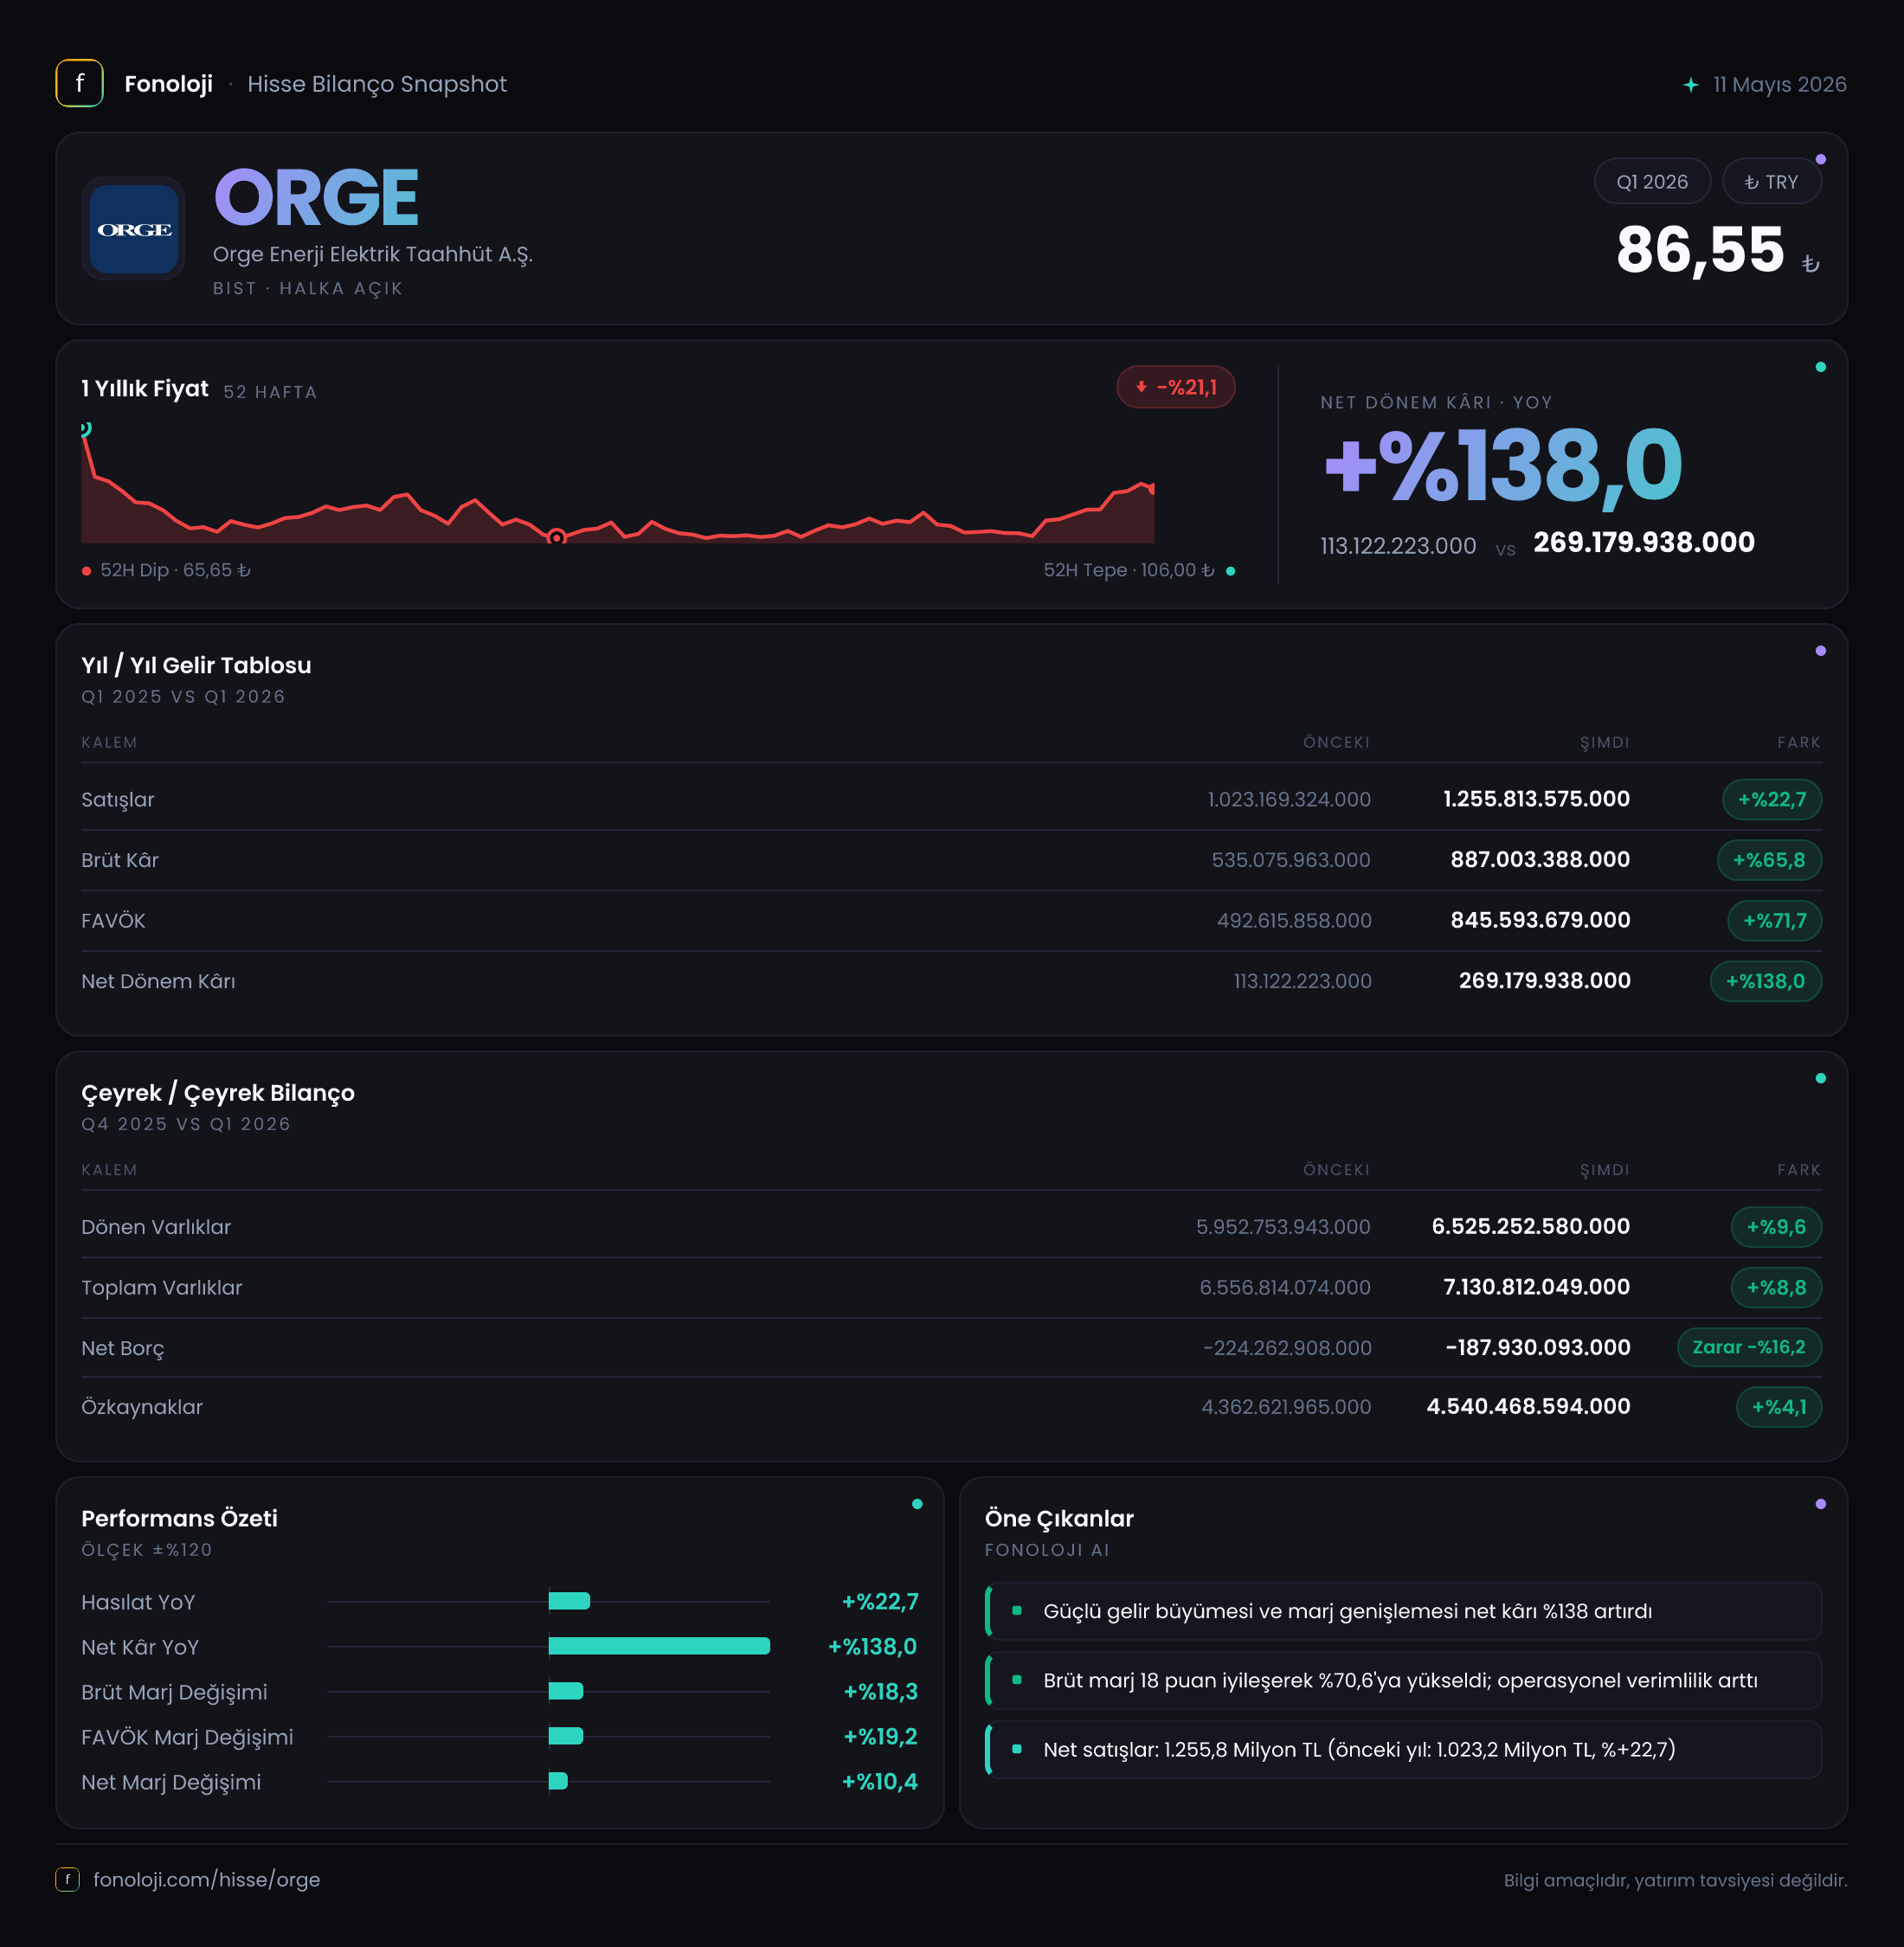The width and height of the screenshot is (1904, 1947).
Task: Click the highlight about Brüt marj 18 puan
Action: pyautogui.click(x=1403, y=1680)
